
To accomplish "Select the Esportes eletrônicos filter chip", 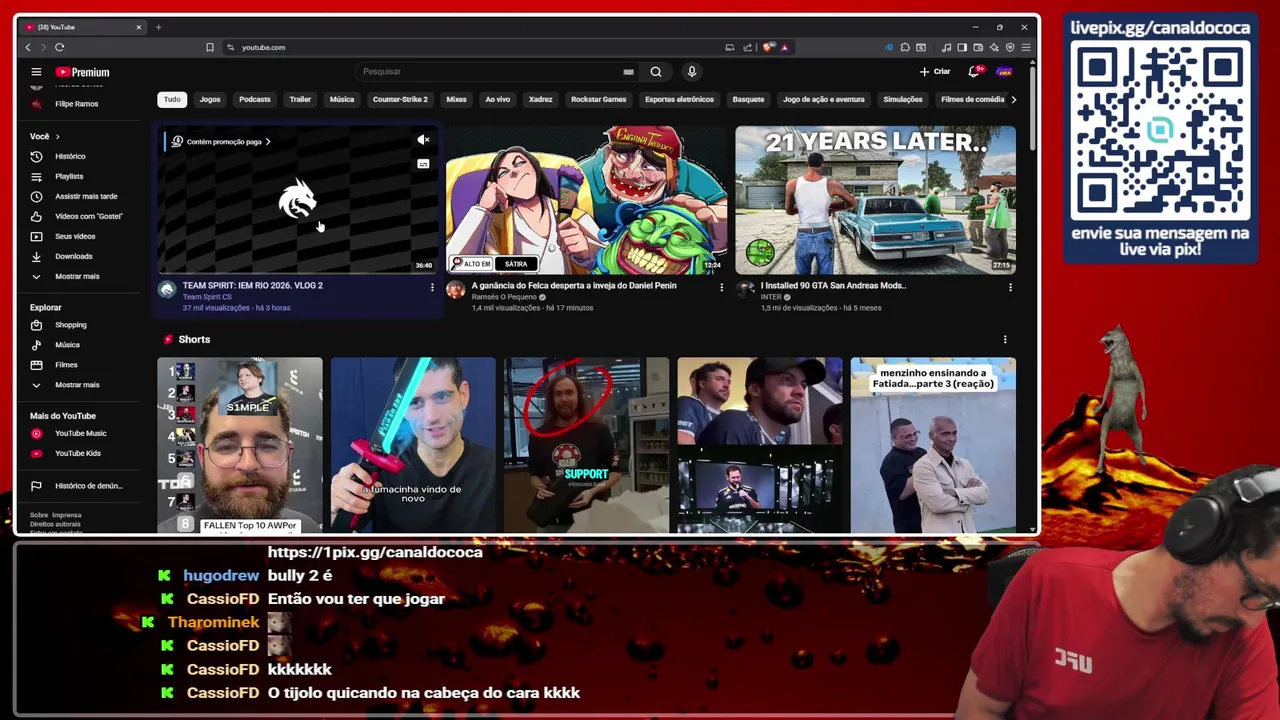I will [679, 99].
